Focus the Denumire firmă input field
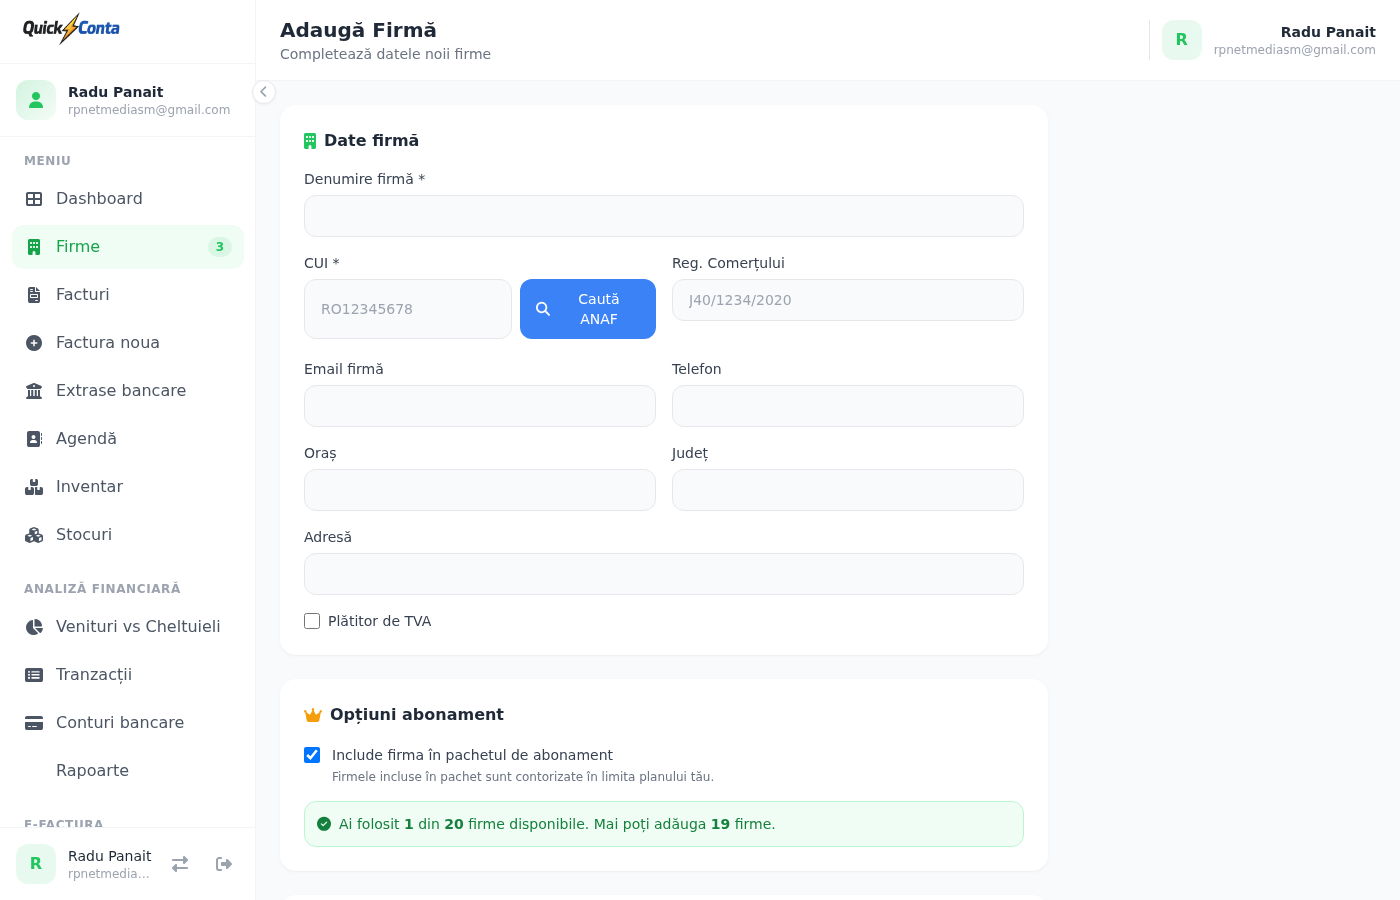This screenshot has width=1400, height=900. tap(664, 216)
